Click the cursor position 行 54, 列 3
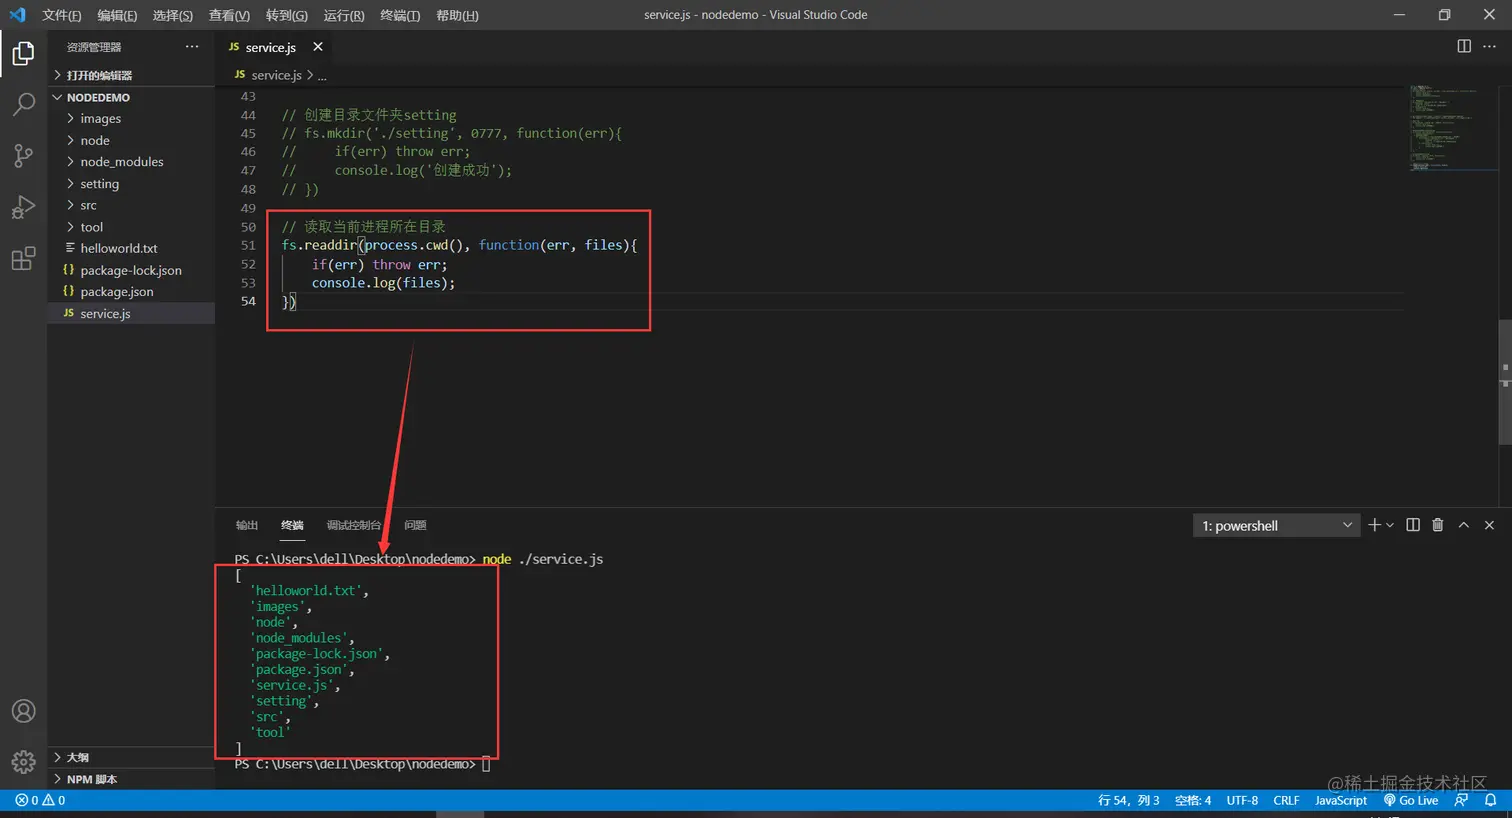 click(x=1129, y=800)
